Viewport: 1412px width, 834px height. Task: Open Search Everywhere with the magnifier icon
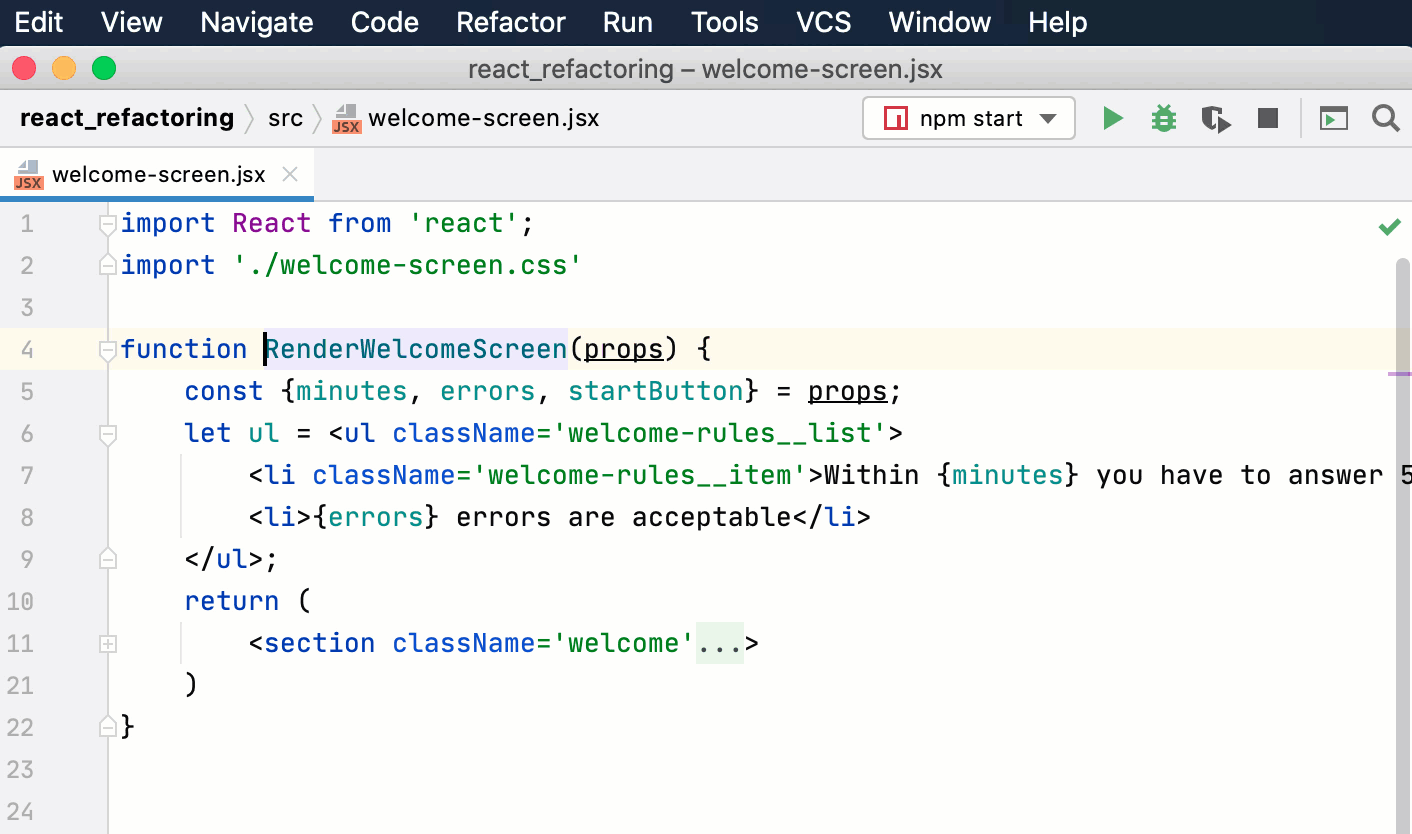[1386, 118]
